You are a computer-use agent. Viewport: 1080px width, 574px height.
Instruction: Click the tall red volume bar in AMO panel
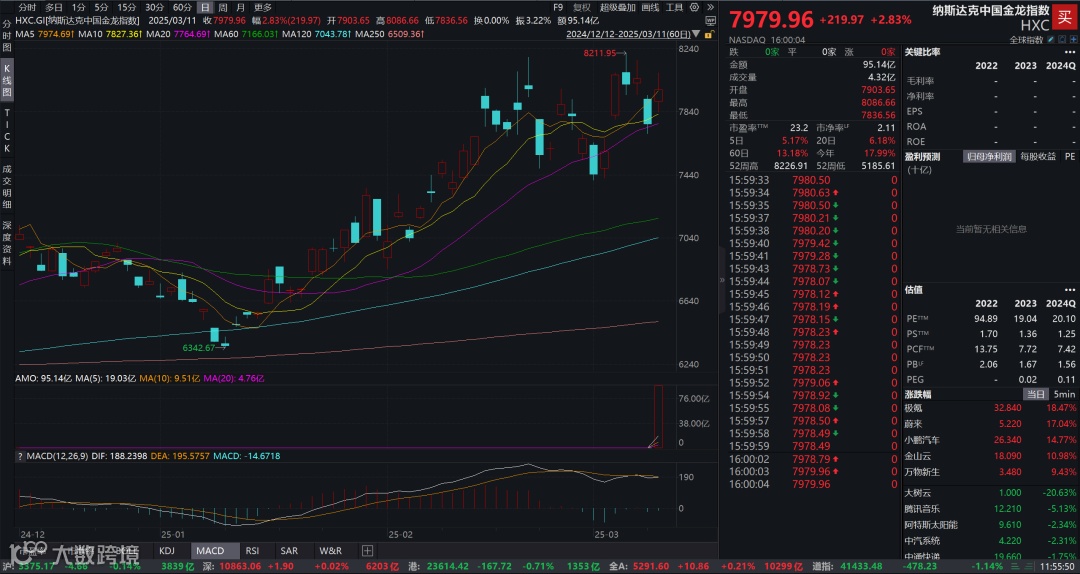(658, 417)
